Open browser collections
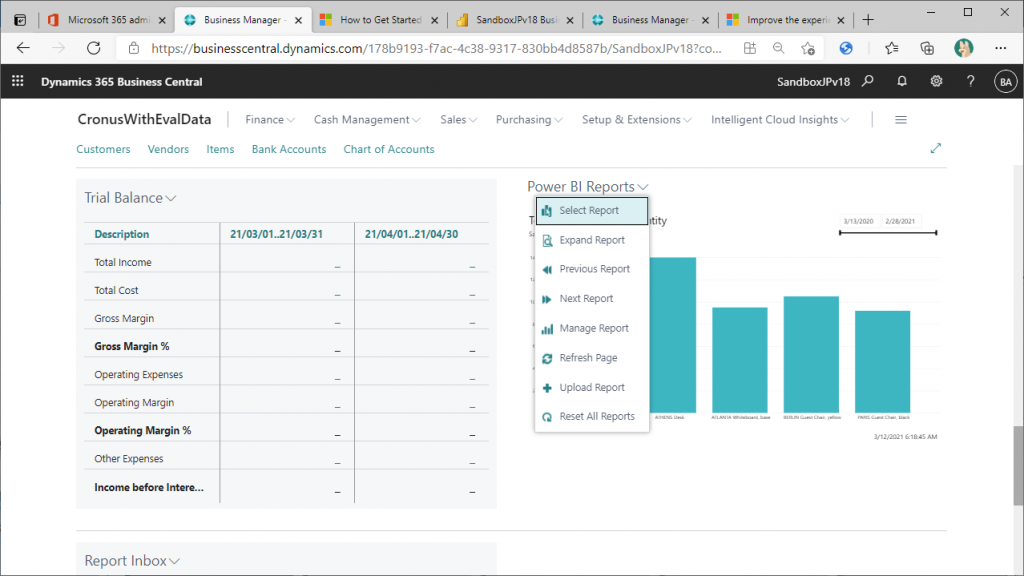The height and width of the screenshot is (576, 1024). pos(927,48)
